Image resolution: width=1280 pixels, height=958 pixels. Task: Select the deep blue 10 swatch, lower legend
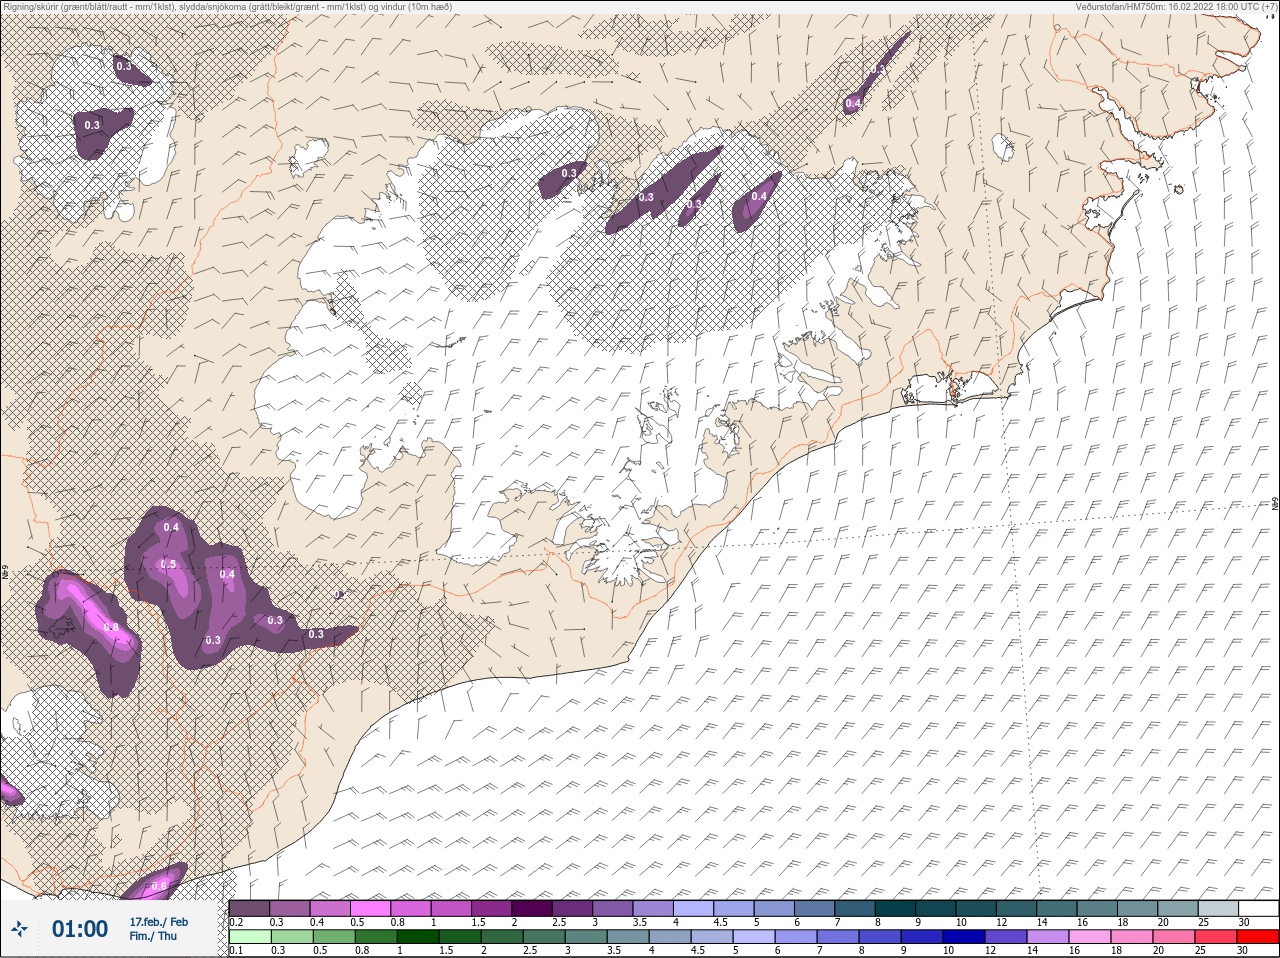(964, 937)
